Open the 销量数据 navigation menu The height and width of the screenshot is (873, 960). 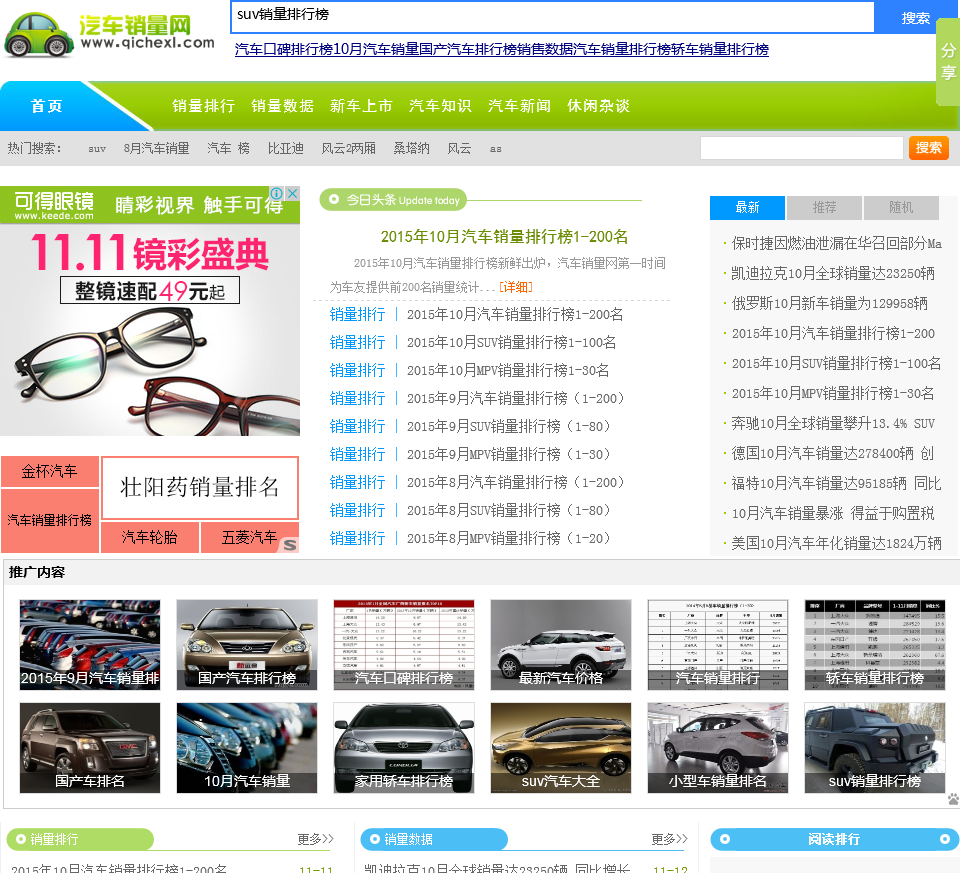coord(282,105)
